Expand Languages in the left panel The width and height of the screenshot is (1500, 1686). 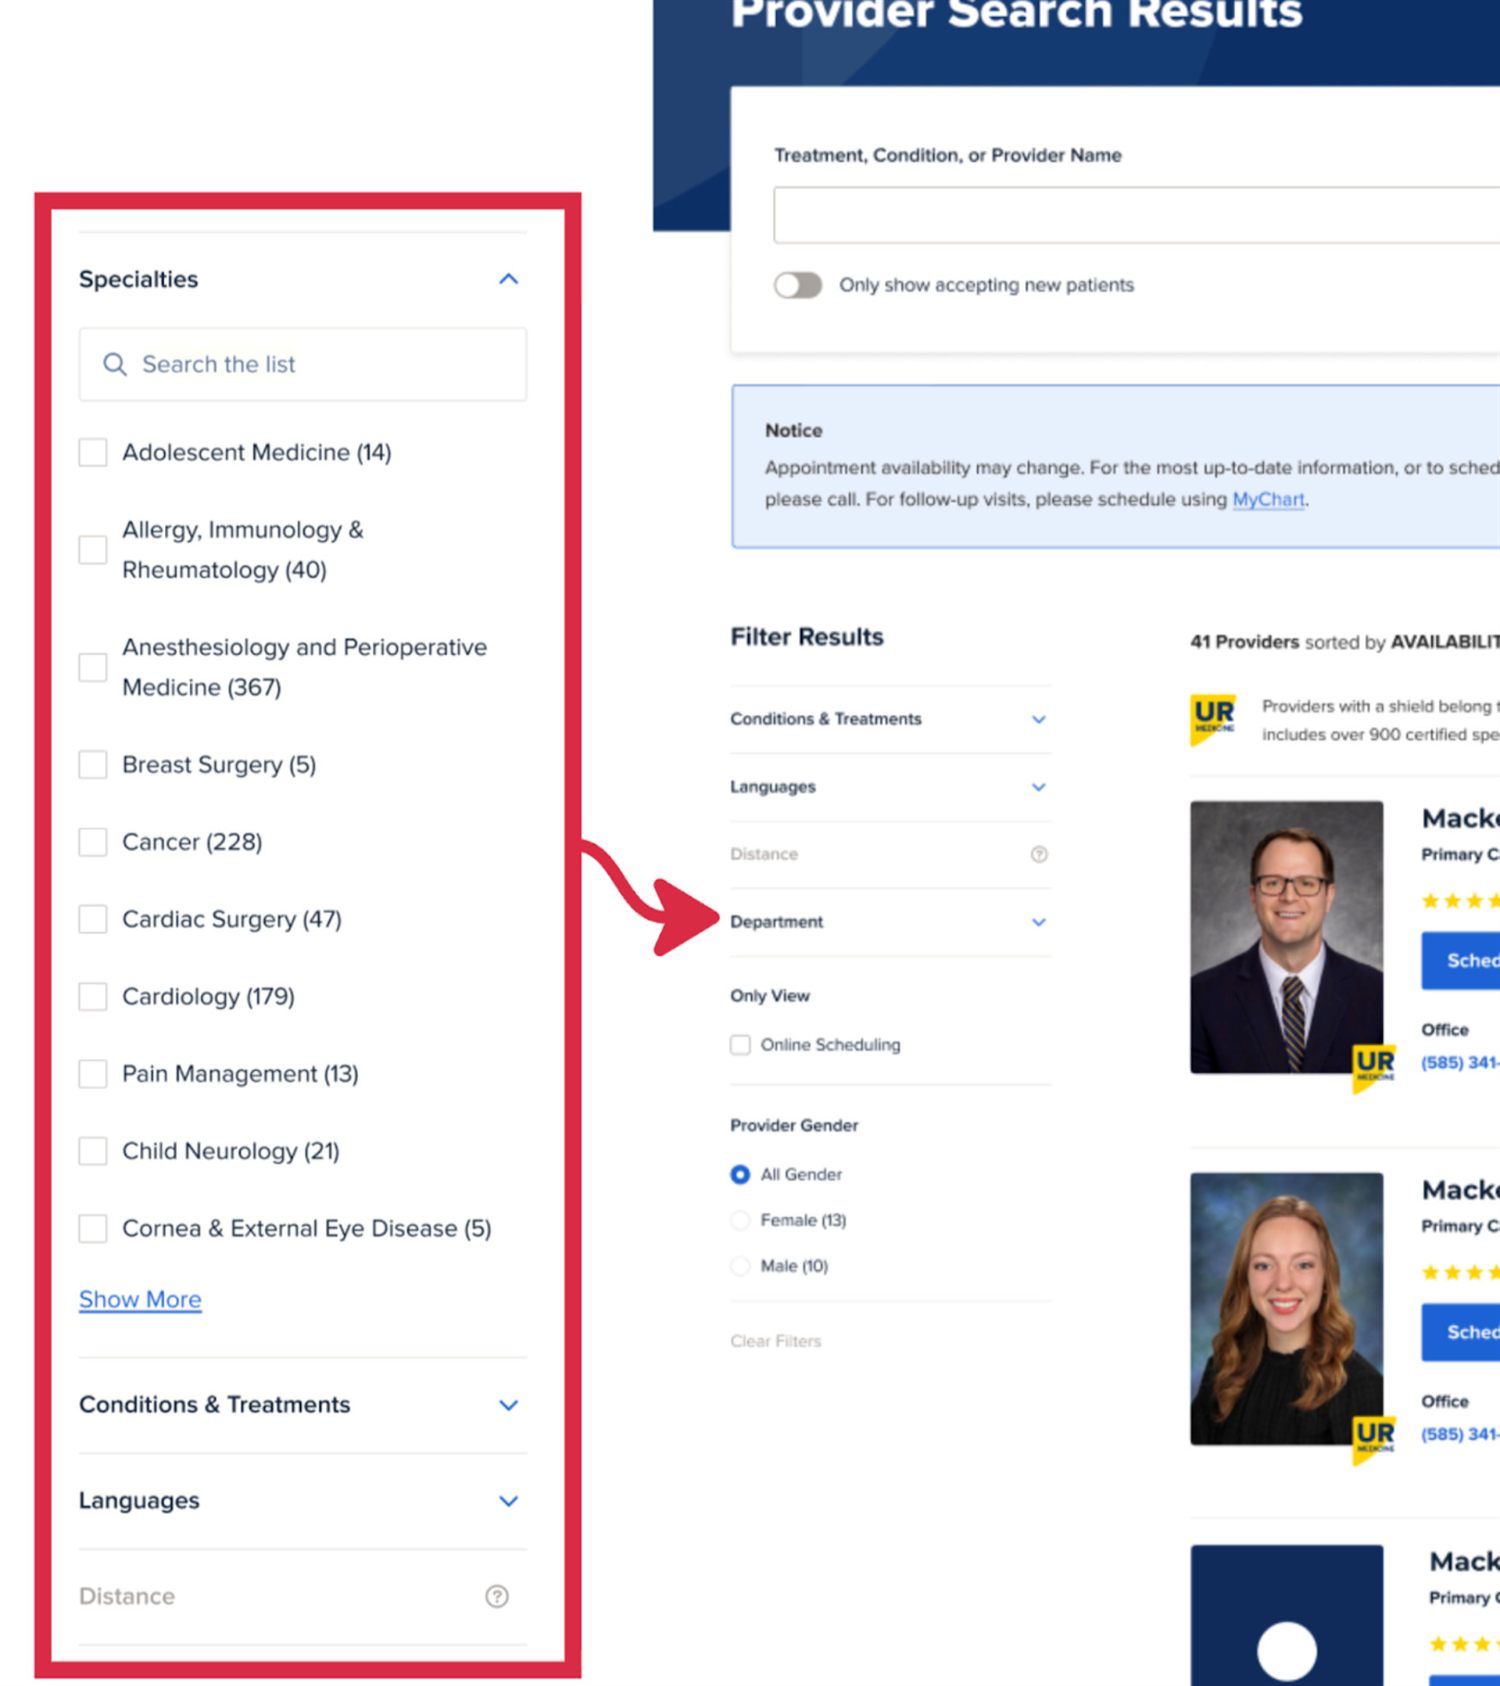[509, 1501]
